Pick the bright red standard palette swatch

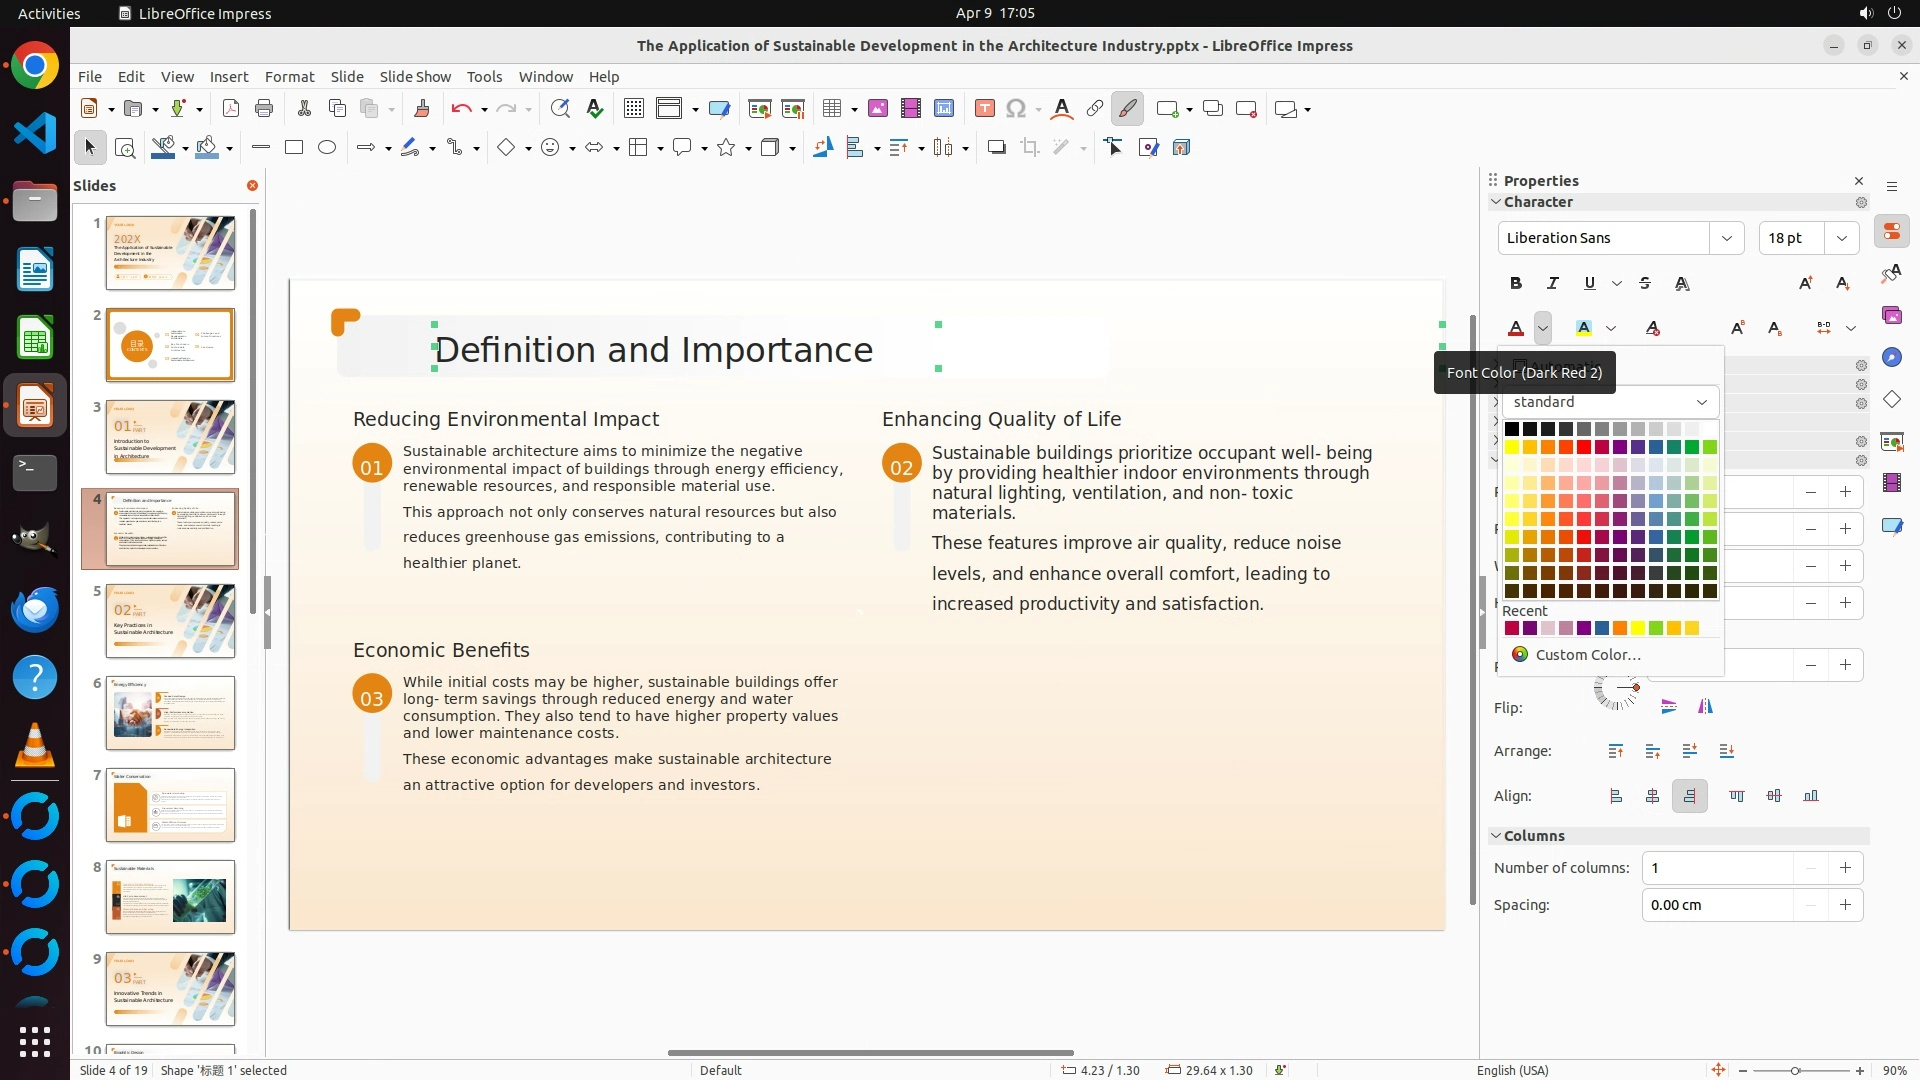pos(1583,447)
